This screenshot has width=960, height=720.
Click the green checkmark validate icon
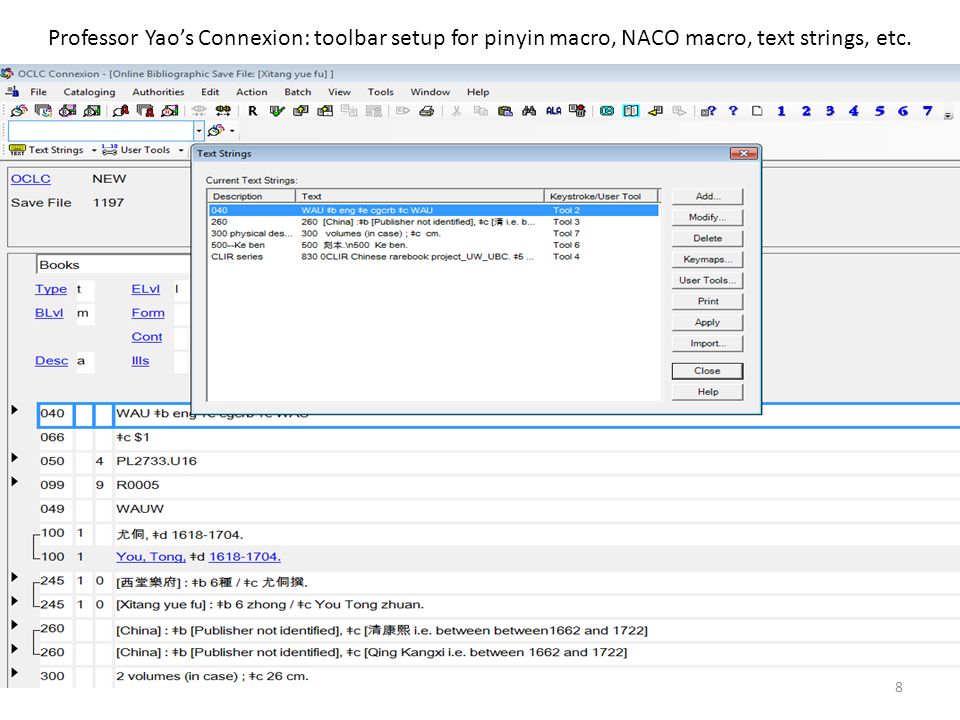pos(277,111)
